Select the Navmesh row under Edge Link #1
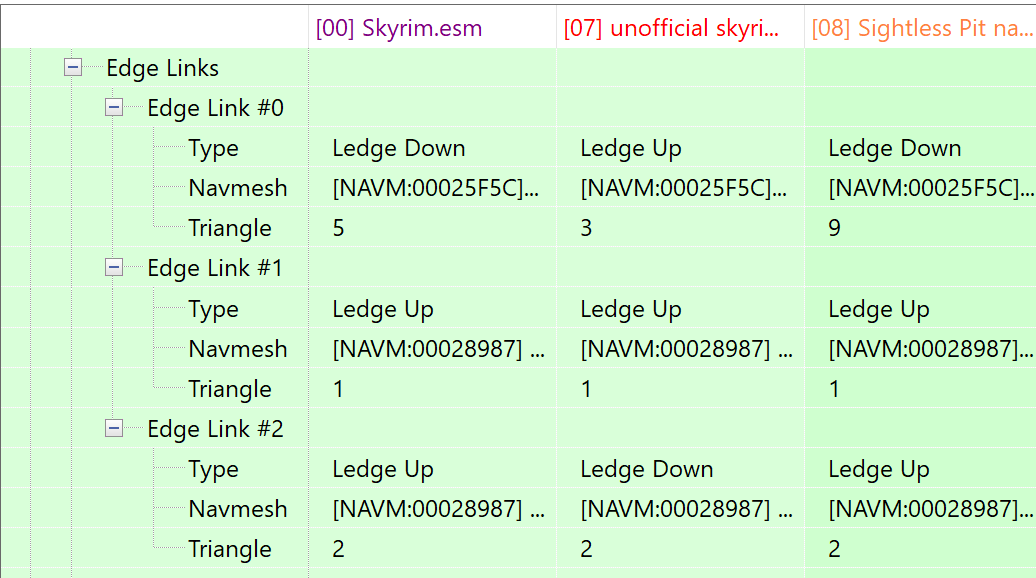The width and height of the screenshot is (1036, 578). tap(237, 349)
